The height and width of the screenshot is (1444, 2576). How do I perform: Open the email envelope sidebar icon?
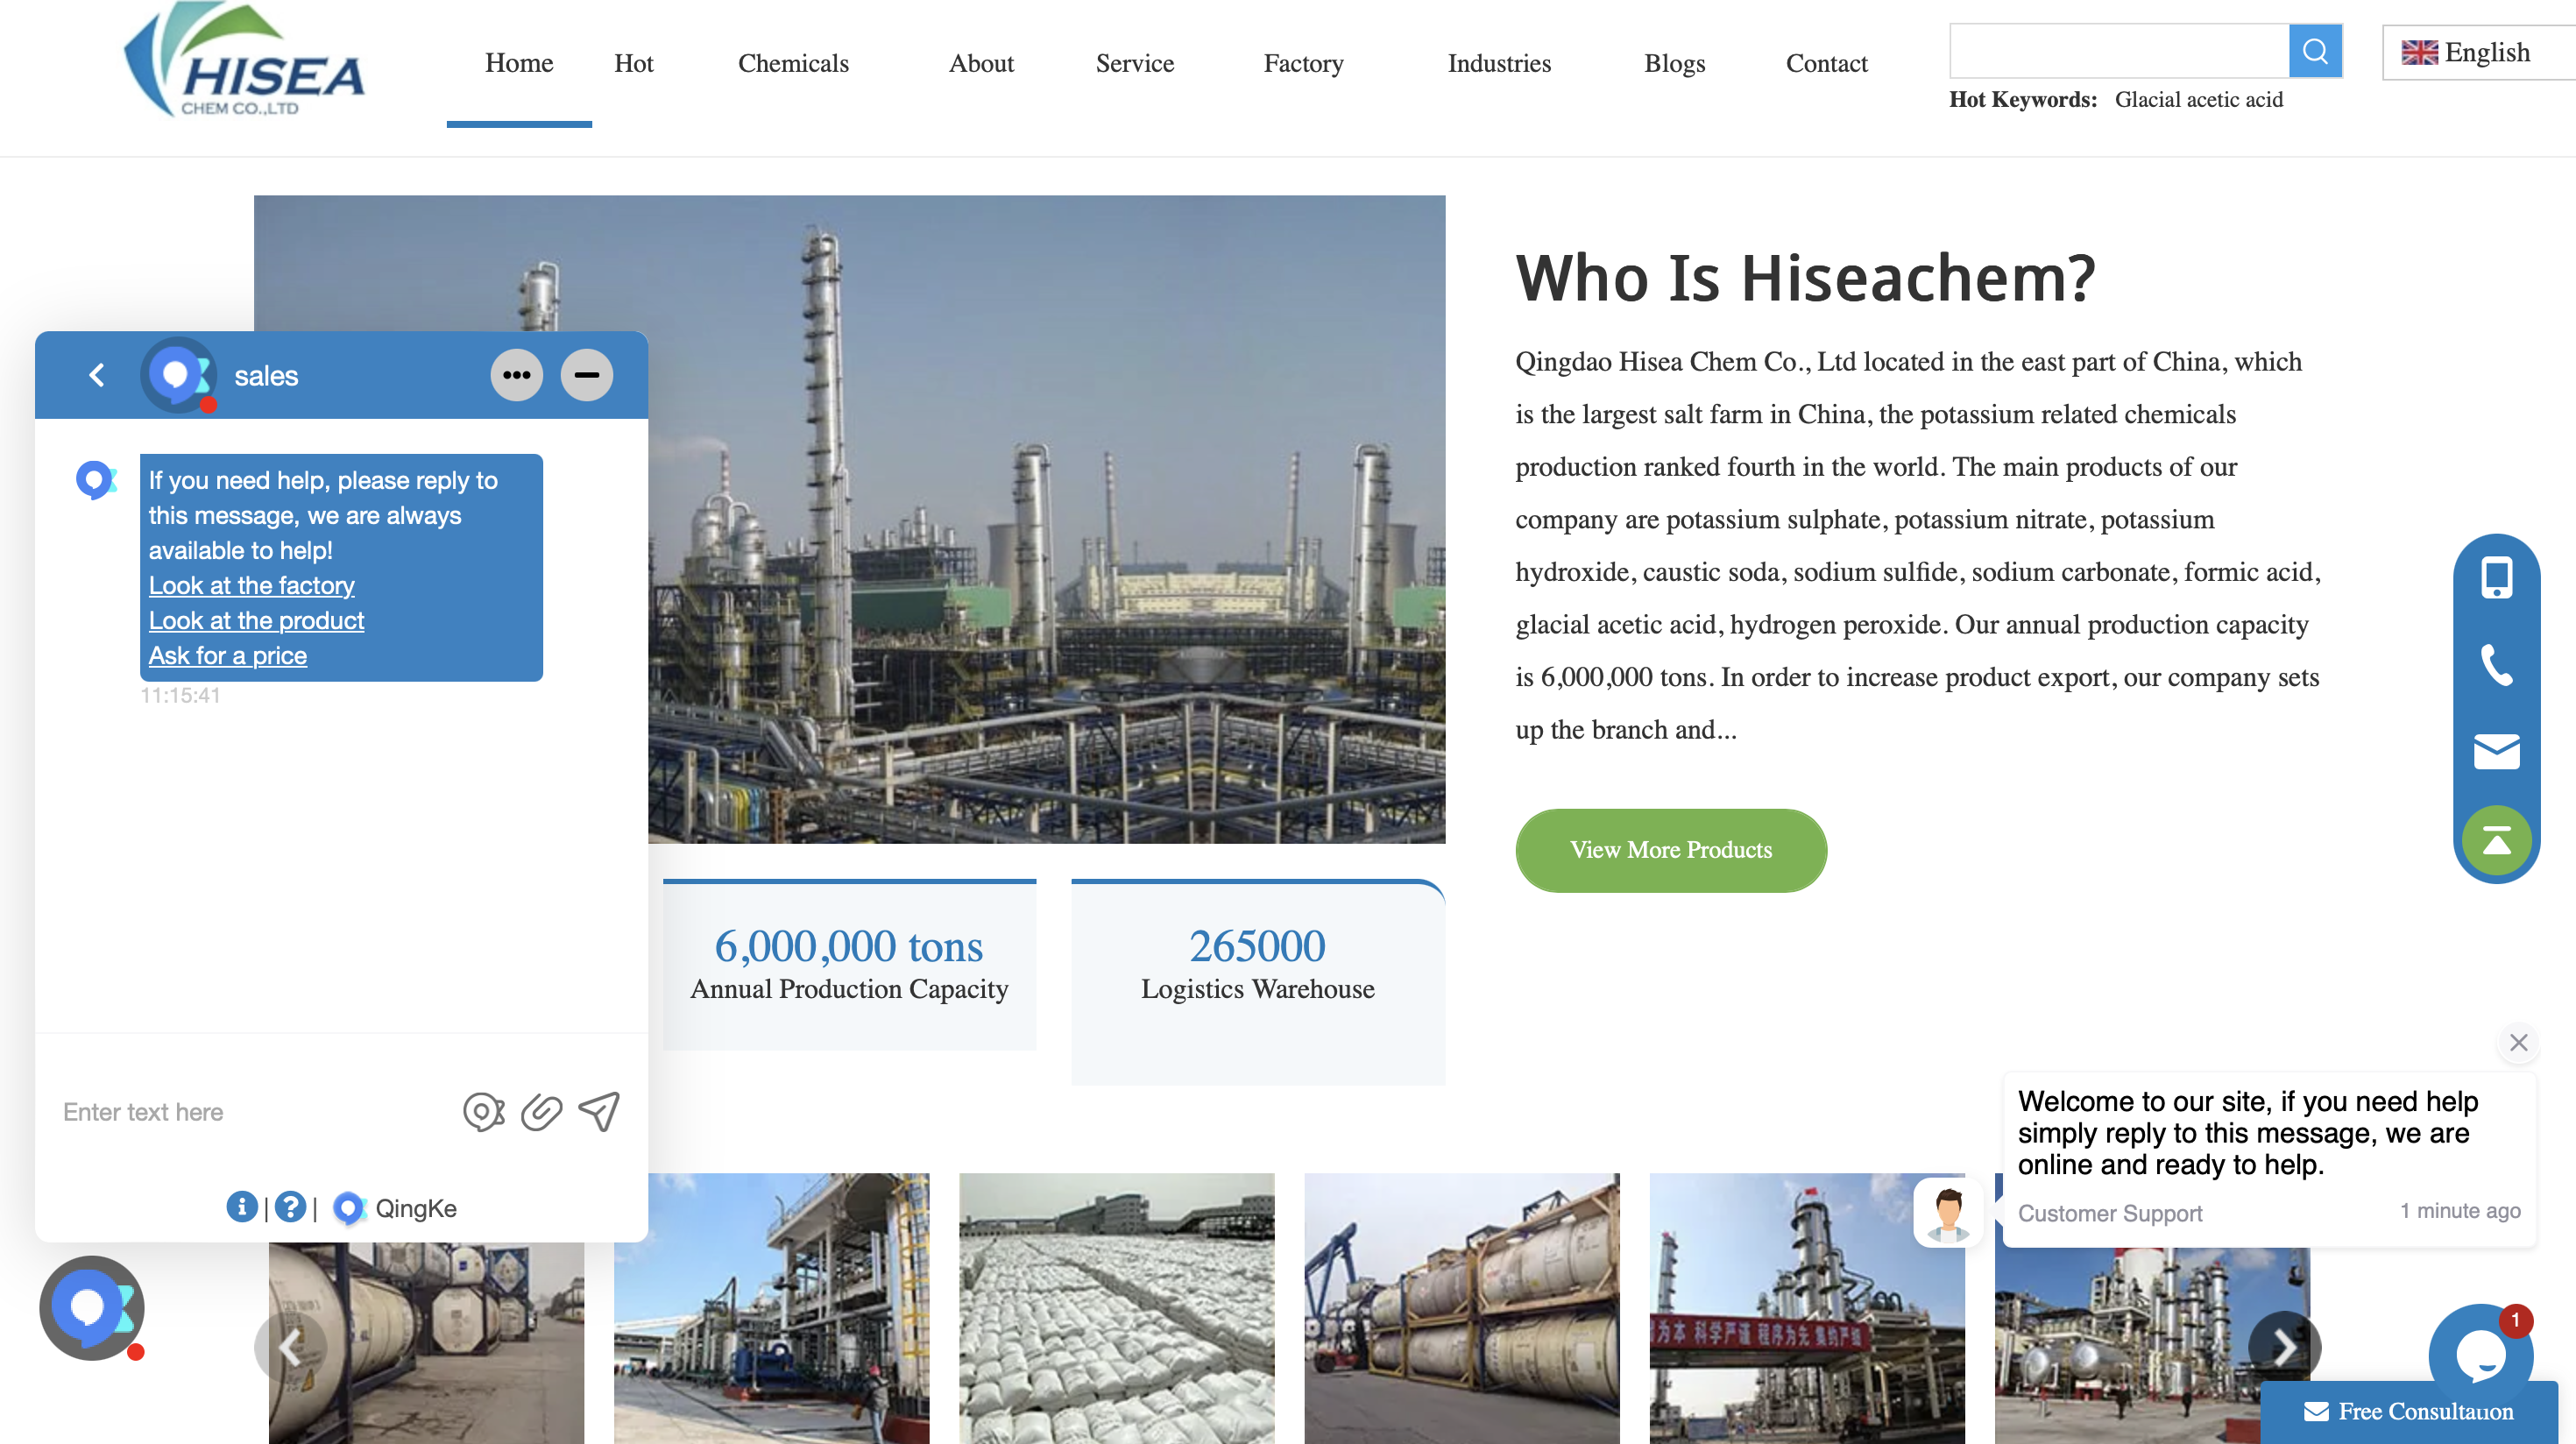pos(2496,751)
